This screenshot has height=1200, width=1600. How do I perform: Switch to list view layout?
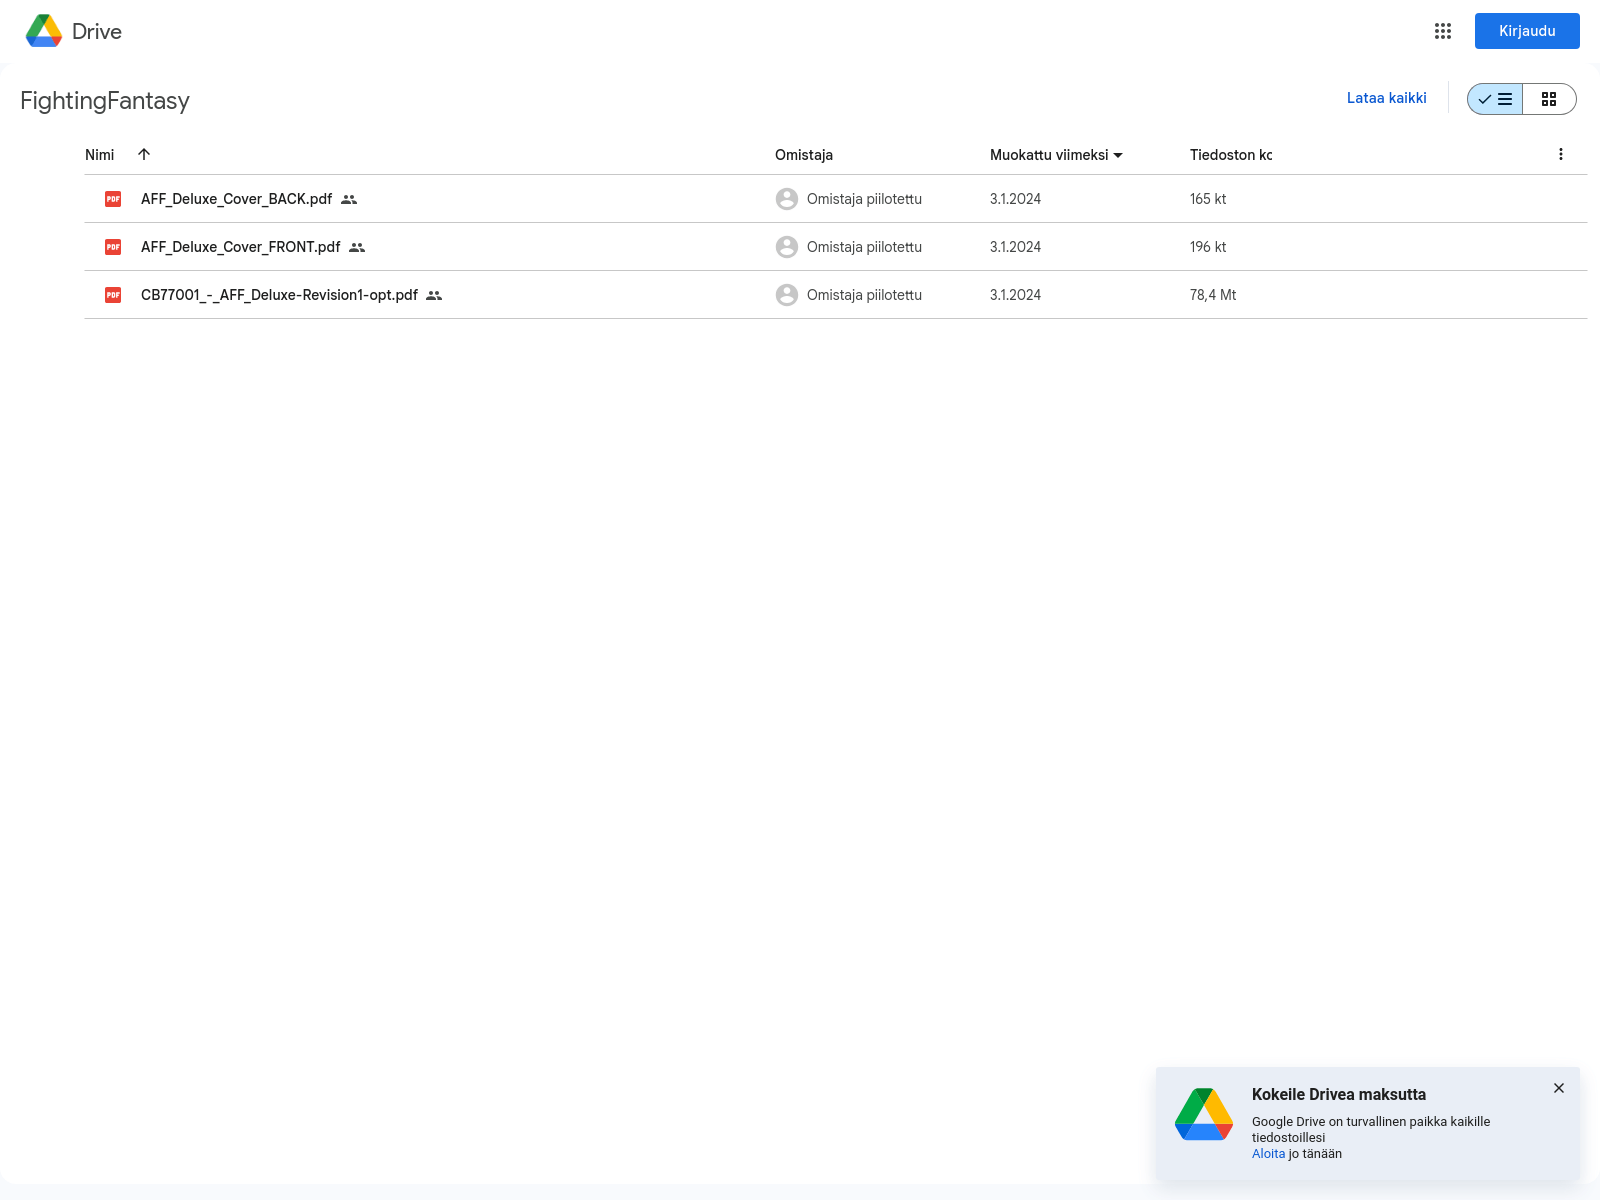click(1495, 99)
